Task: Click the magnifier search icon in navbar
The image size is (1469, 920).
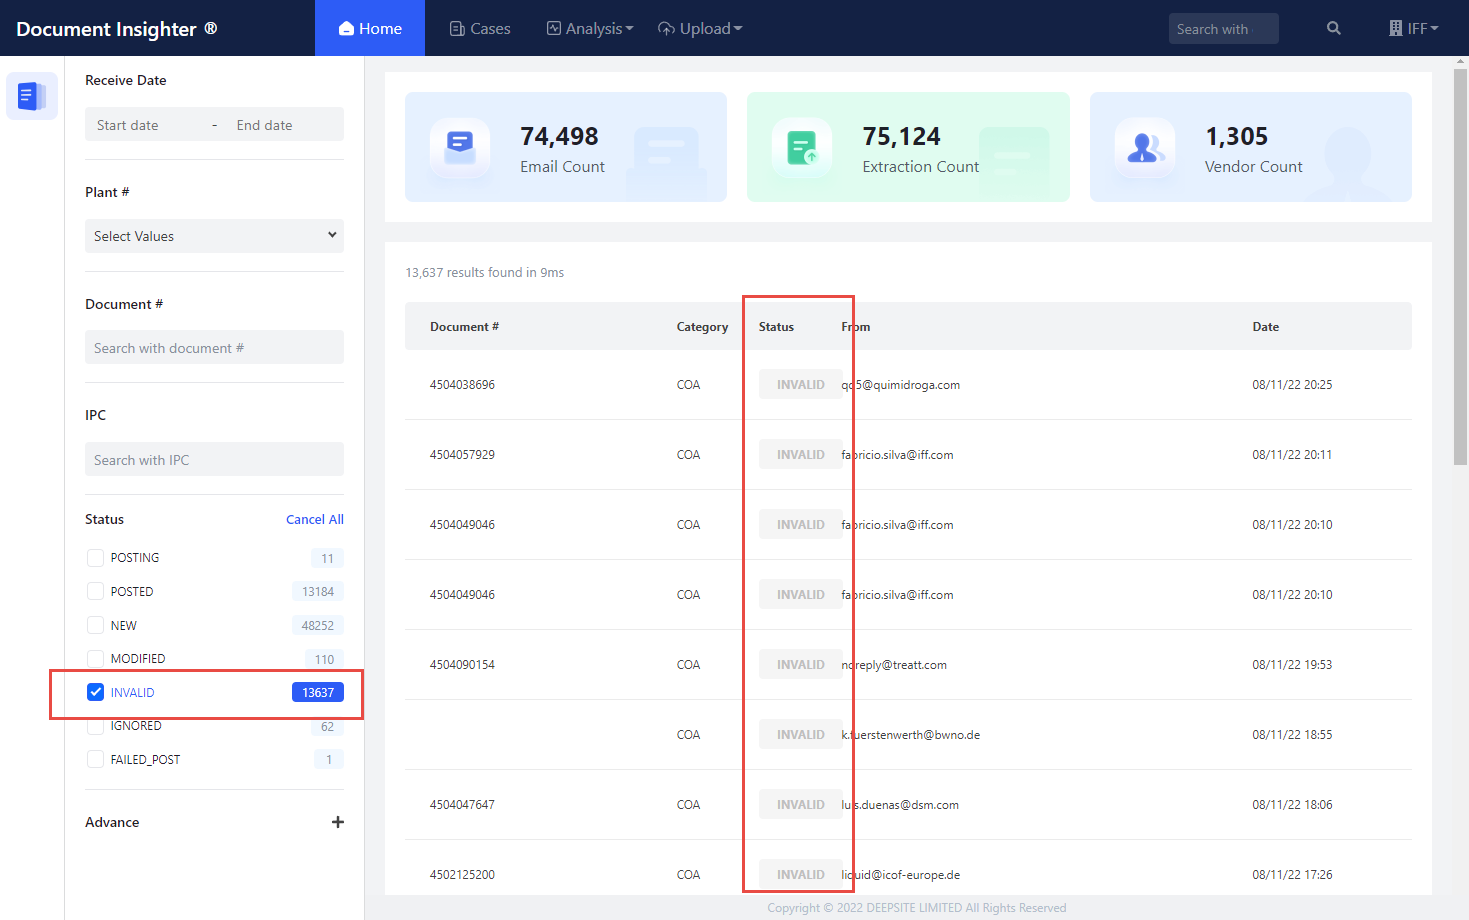Action: point(1333,28)
